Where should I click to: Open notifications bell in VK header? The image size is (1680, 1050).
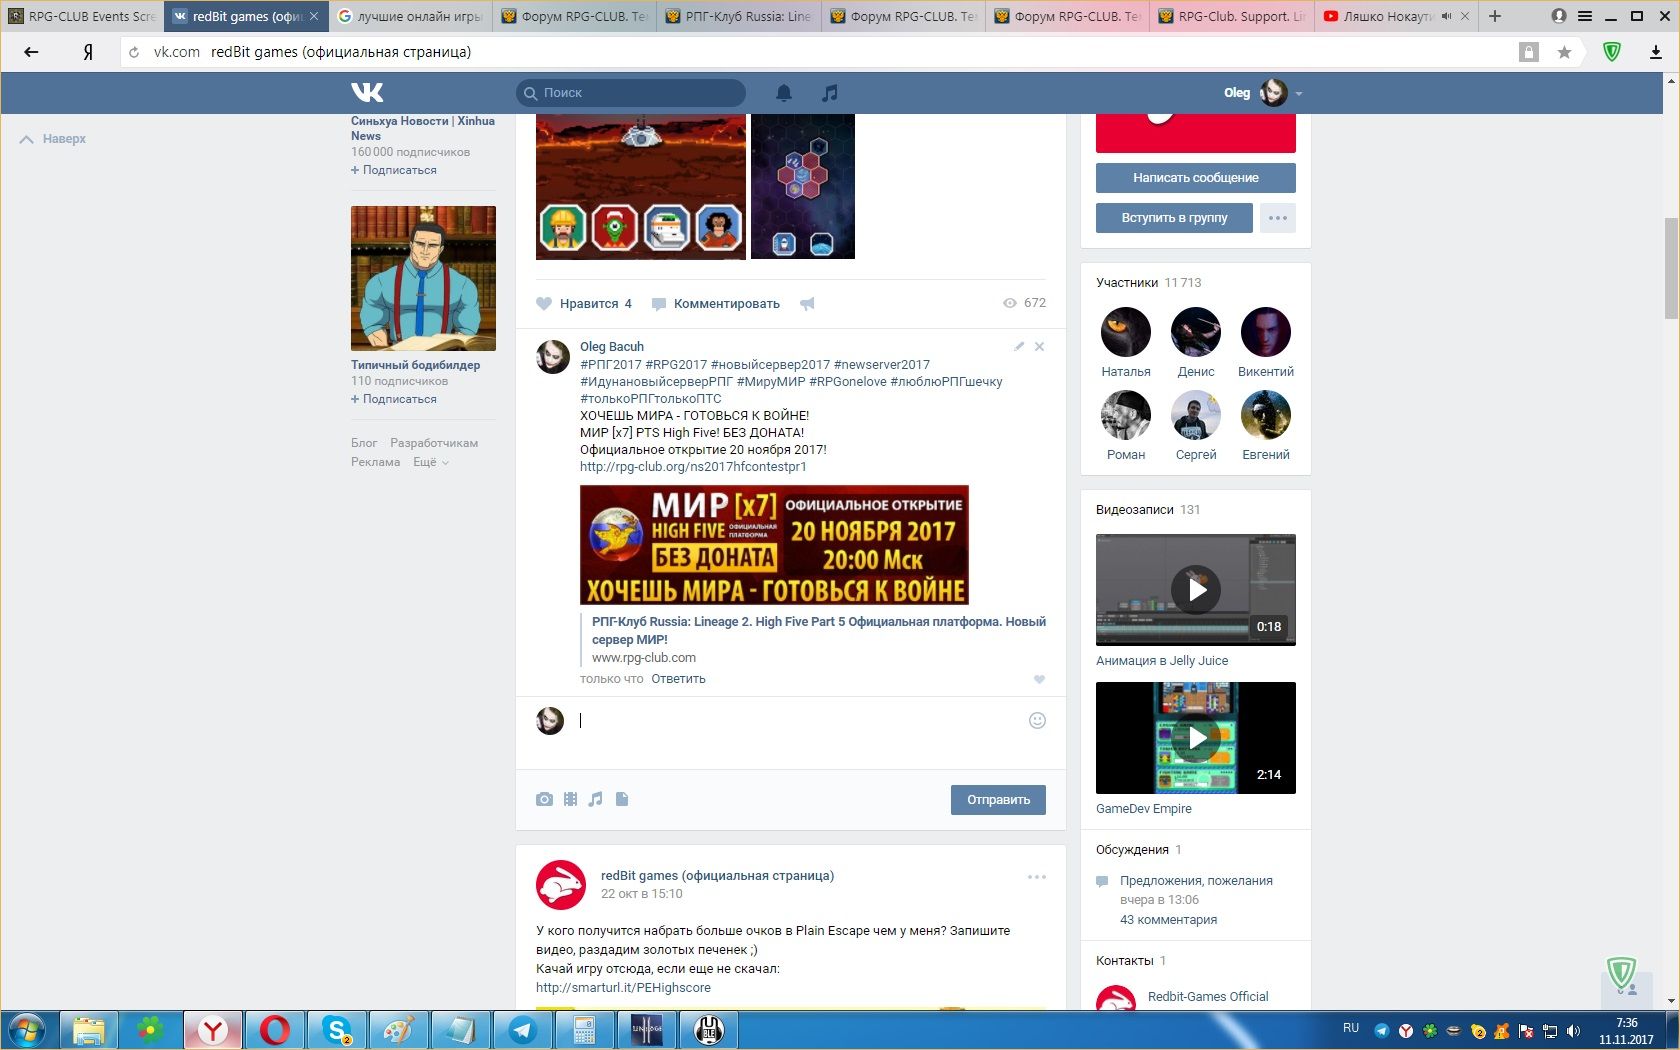[x=784, y=93]
